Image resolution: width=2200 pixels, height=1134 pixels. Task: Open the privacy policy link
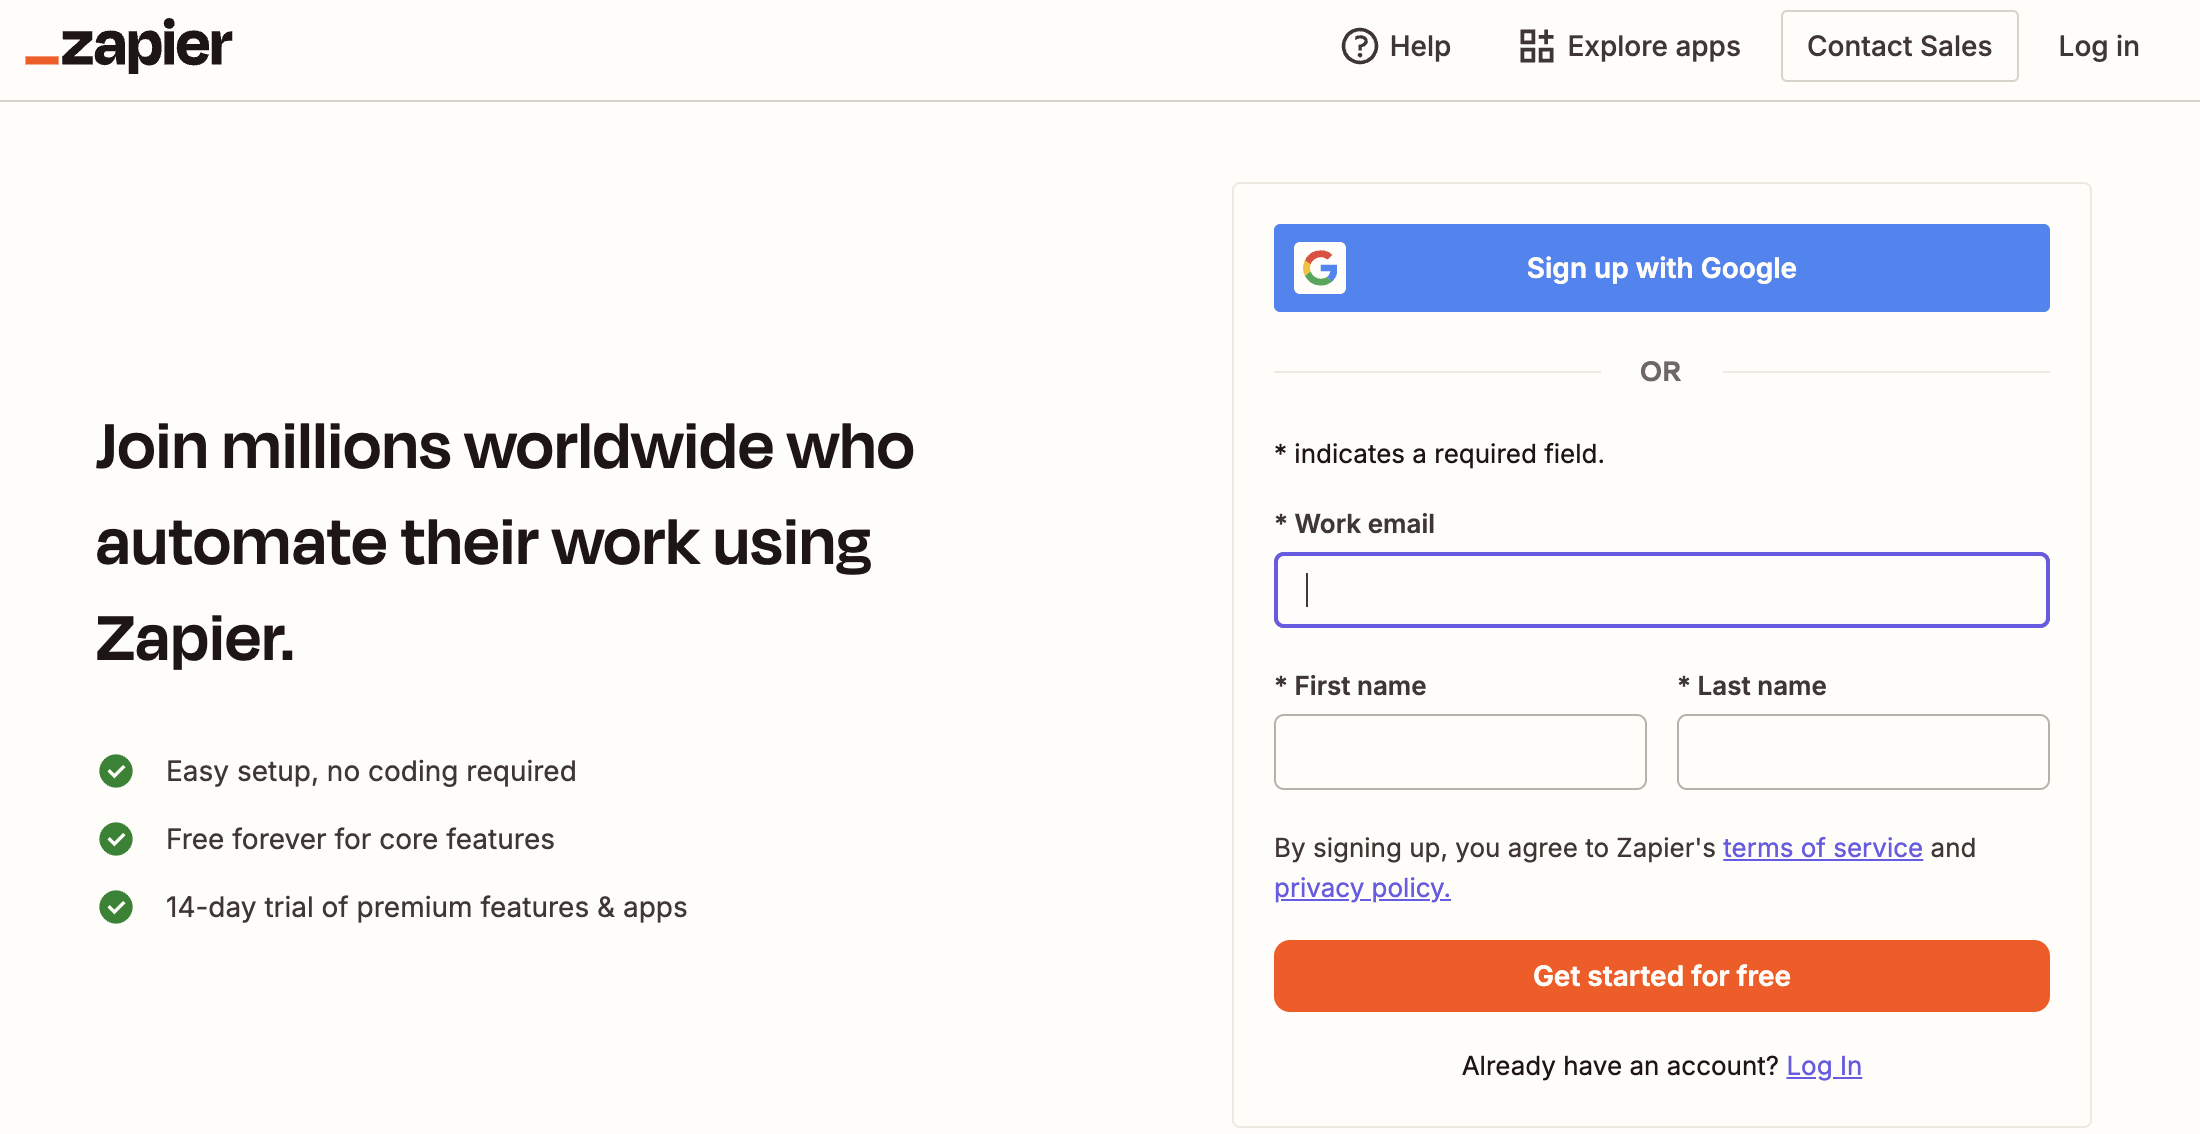(x=1362, y=888)
